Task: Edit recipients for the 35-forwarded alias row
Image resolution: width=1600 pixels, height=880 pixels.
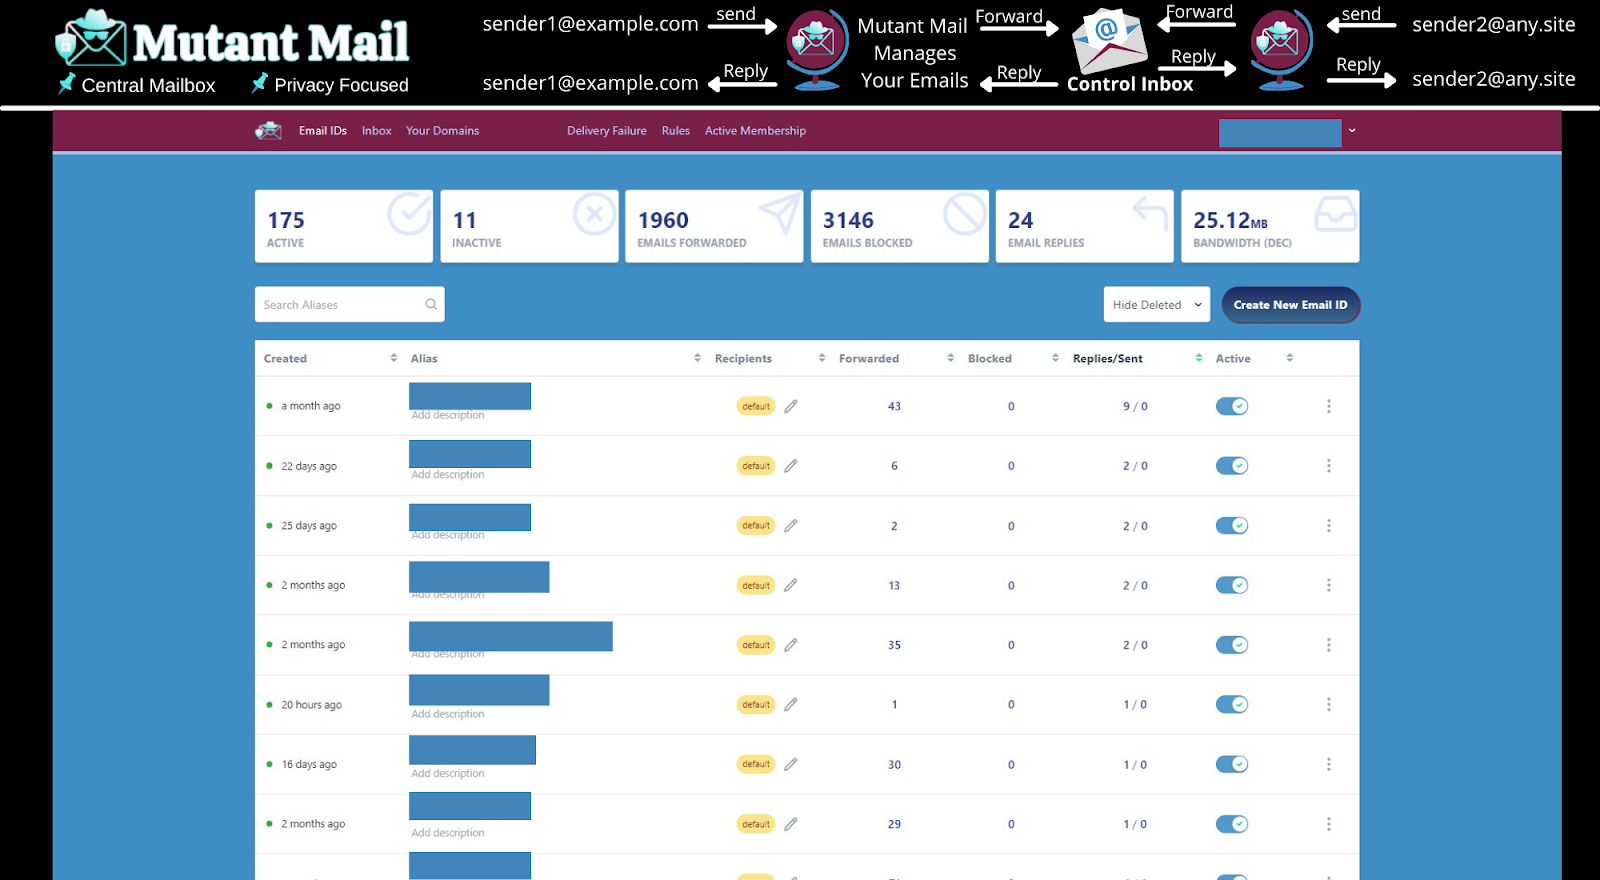Action: tap(791, 645)
